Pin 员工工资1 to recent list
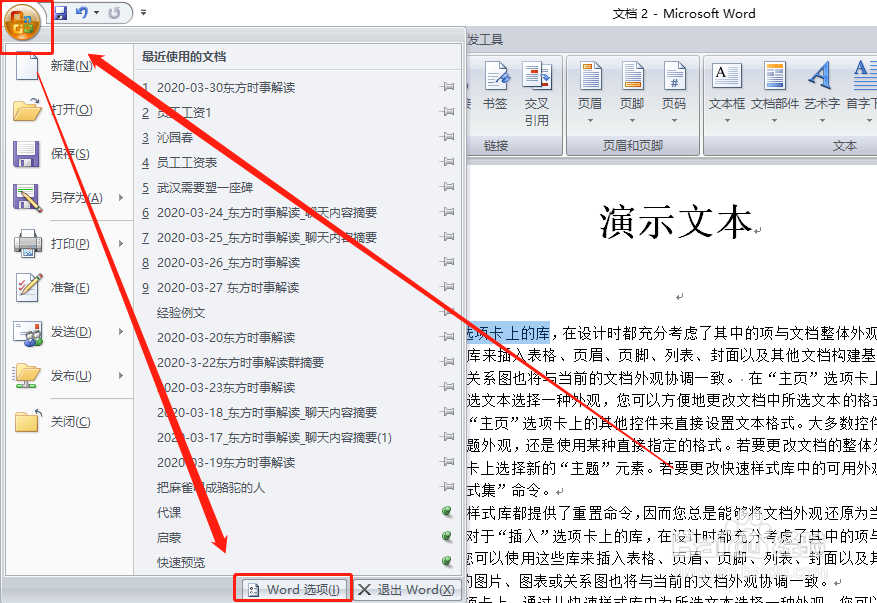The height and width of the screenshot is (603, 877). (x=446, y=112)
